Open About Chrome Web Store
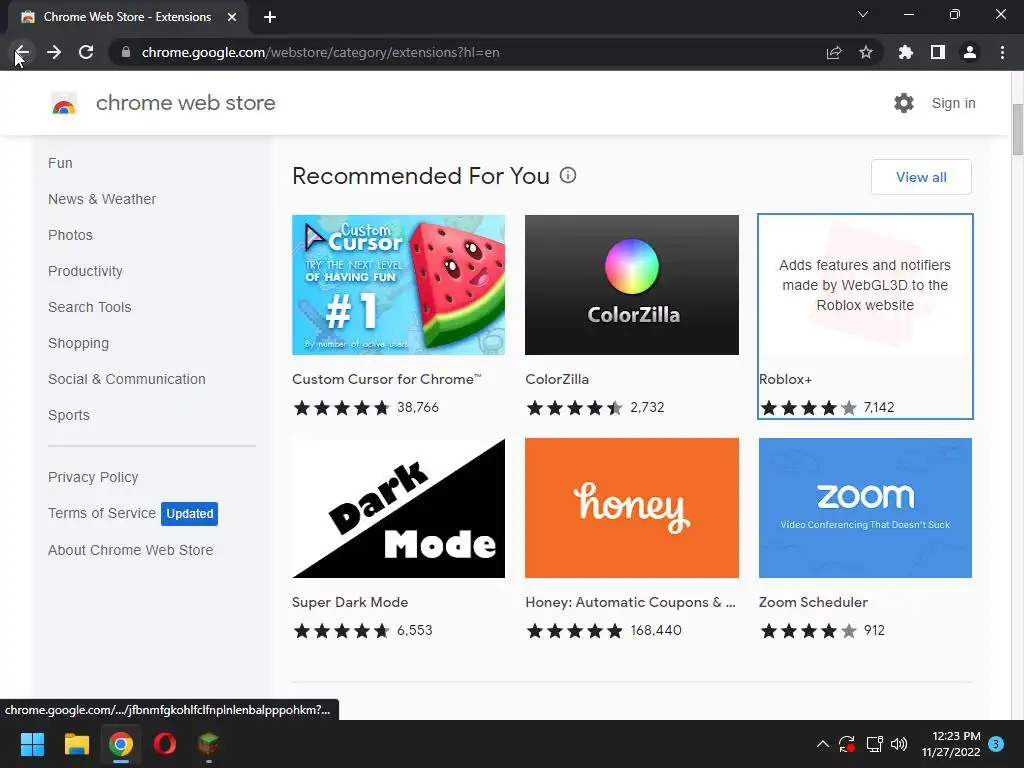 131,550
